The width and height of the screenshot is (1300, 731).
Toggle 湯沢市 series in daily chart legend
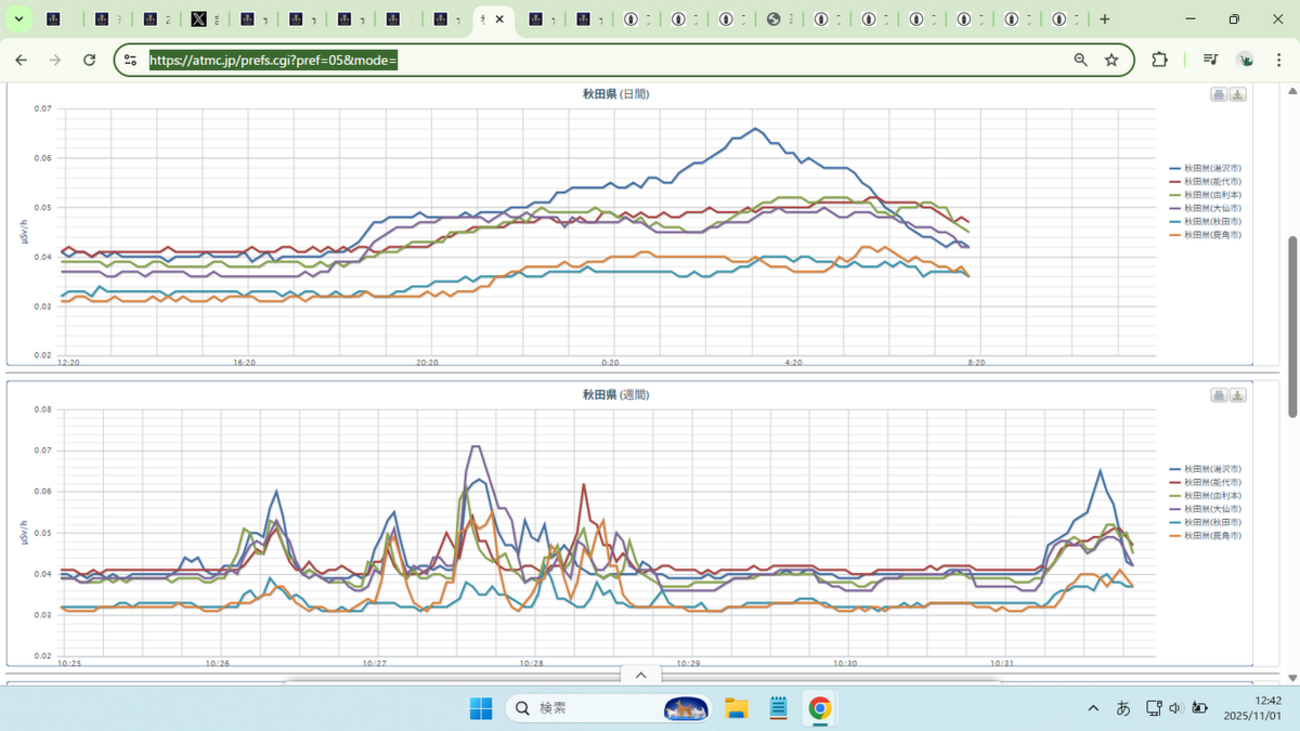[x=1212, y=168]
